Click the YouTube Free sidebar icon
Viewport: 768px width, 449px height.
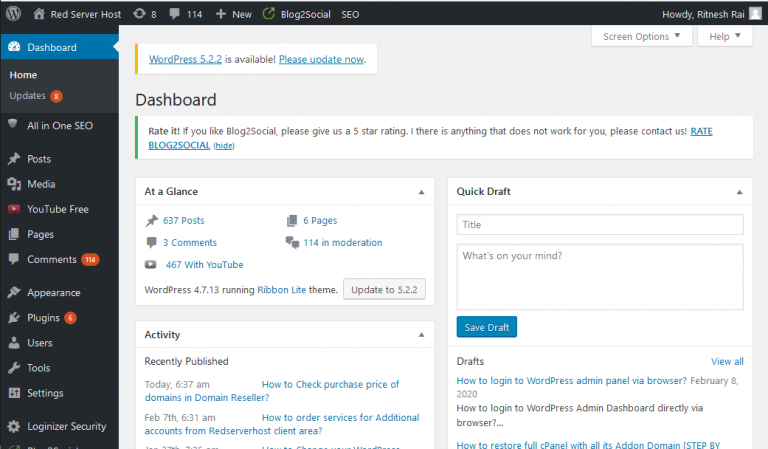tap(14, 209)
